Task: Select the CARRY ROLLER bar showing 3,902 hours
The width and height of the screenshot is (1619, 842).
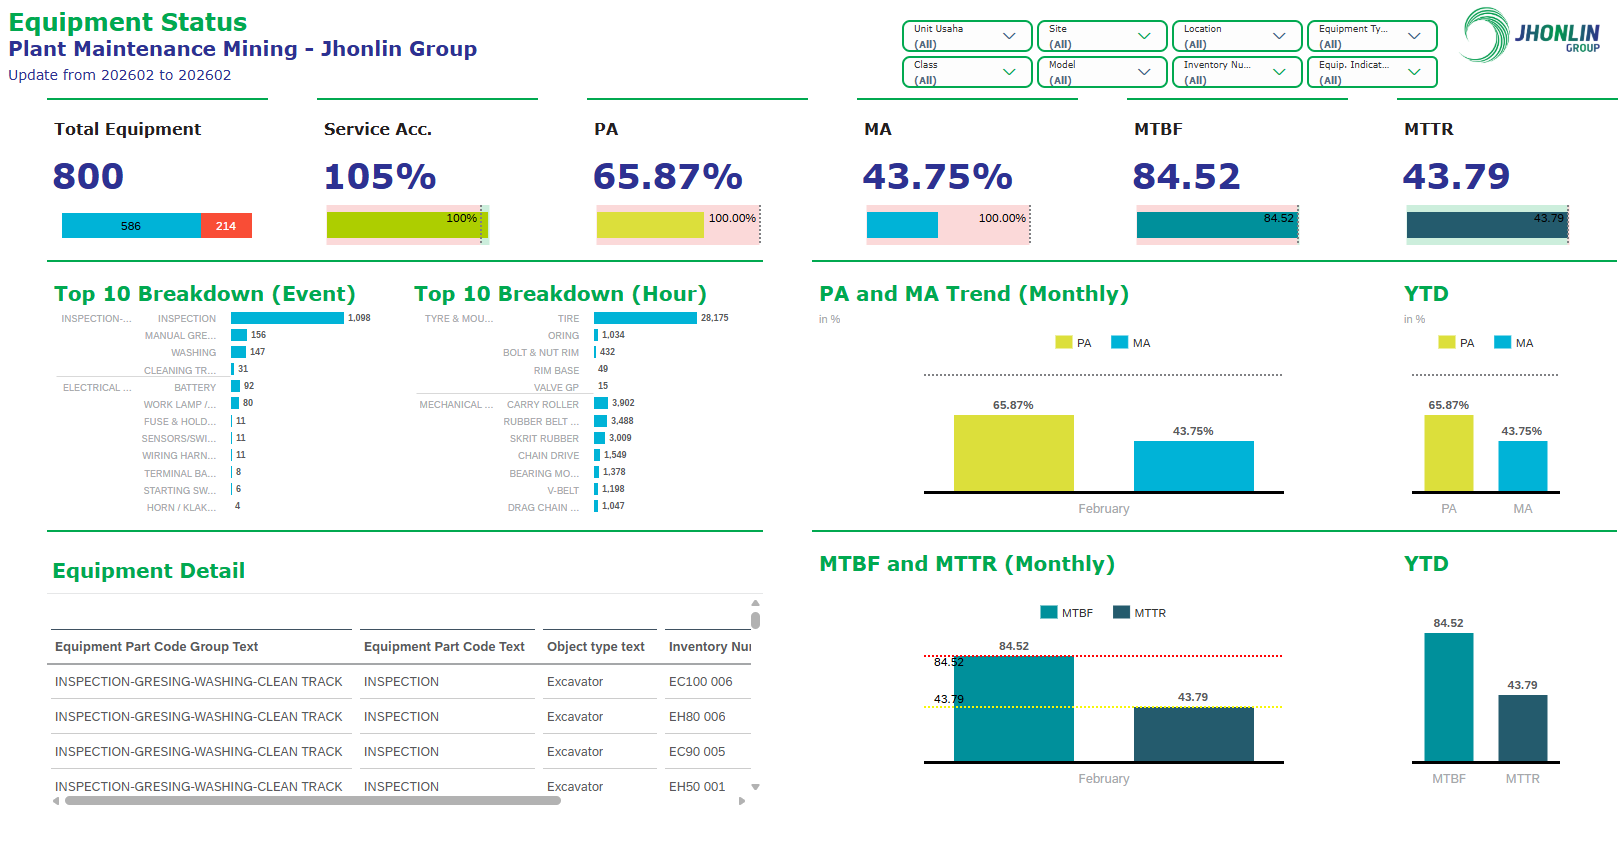Action: tap(601, 403)
